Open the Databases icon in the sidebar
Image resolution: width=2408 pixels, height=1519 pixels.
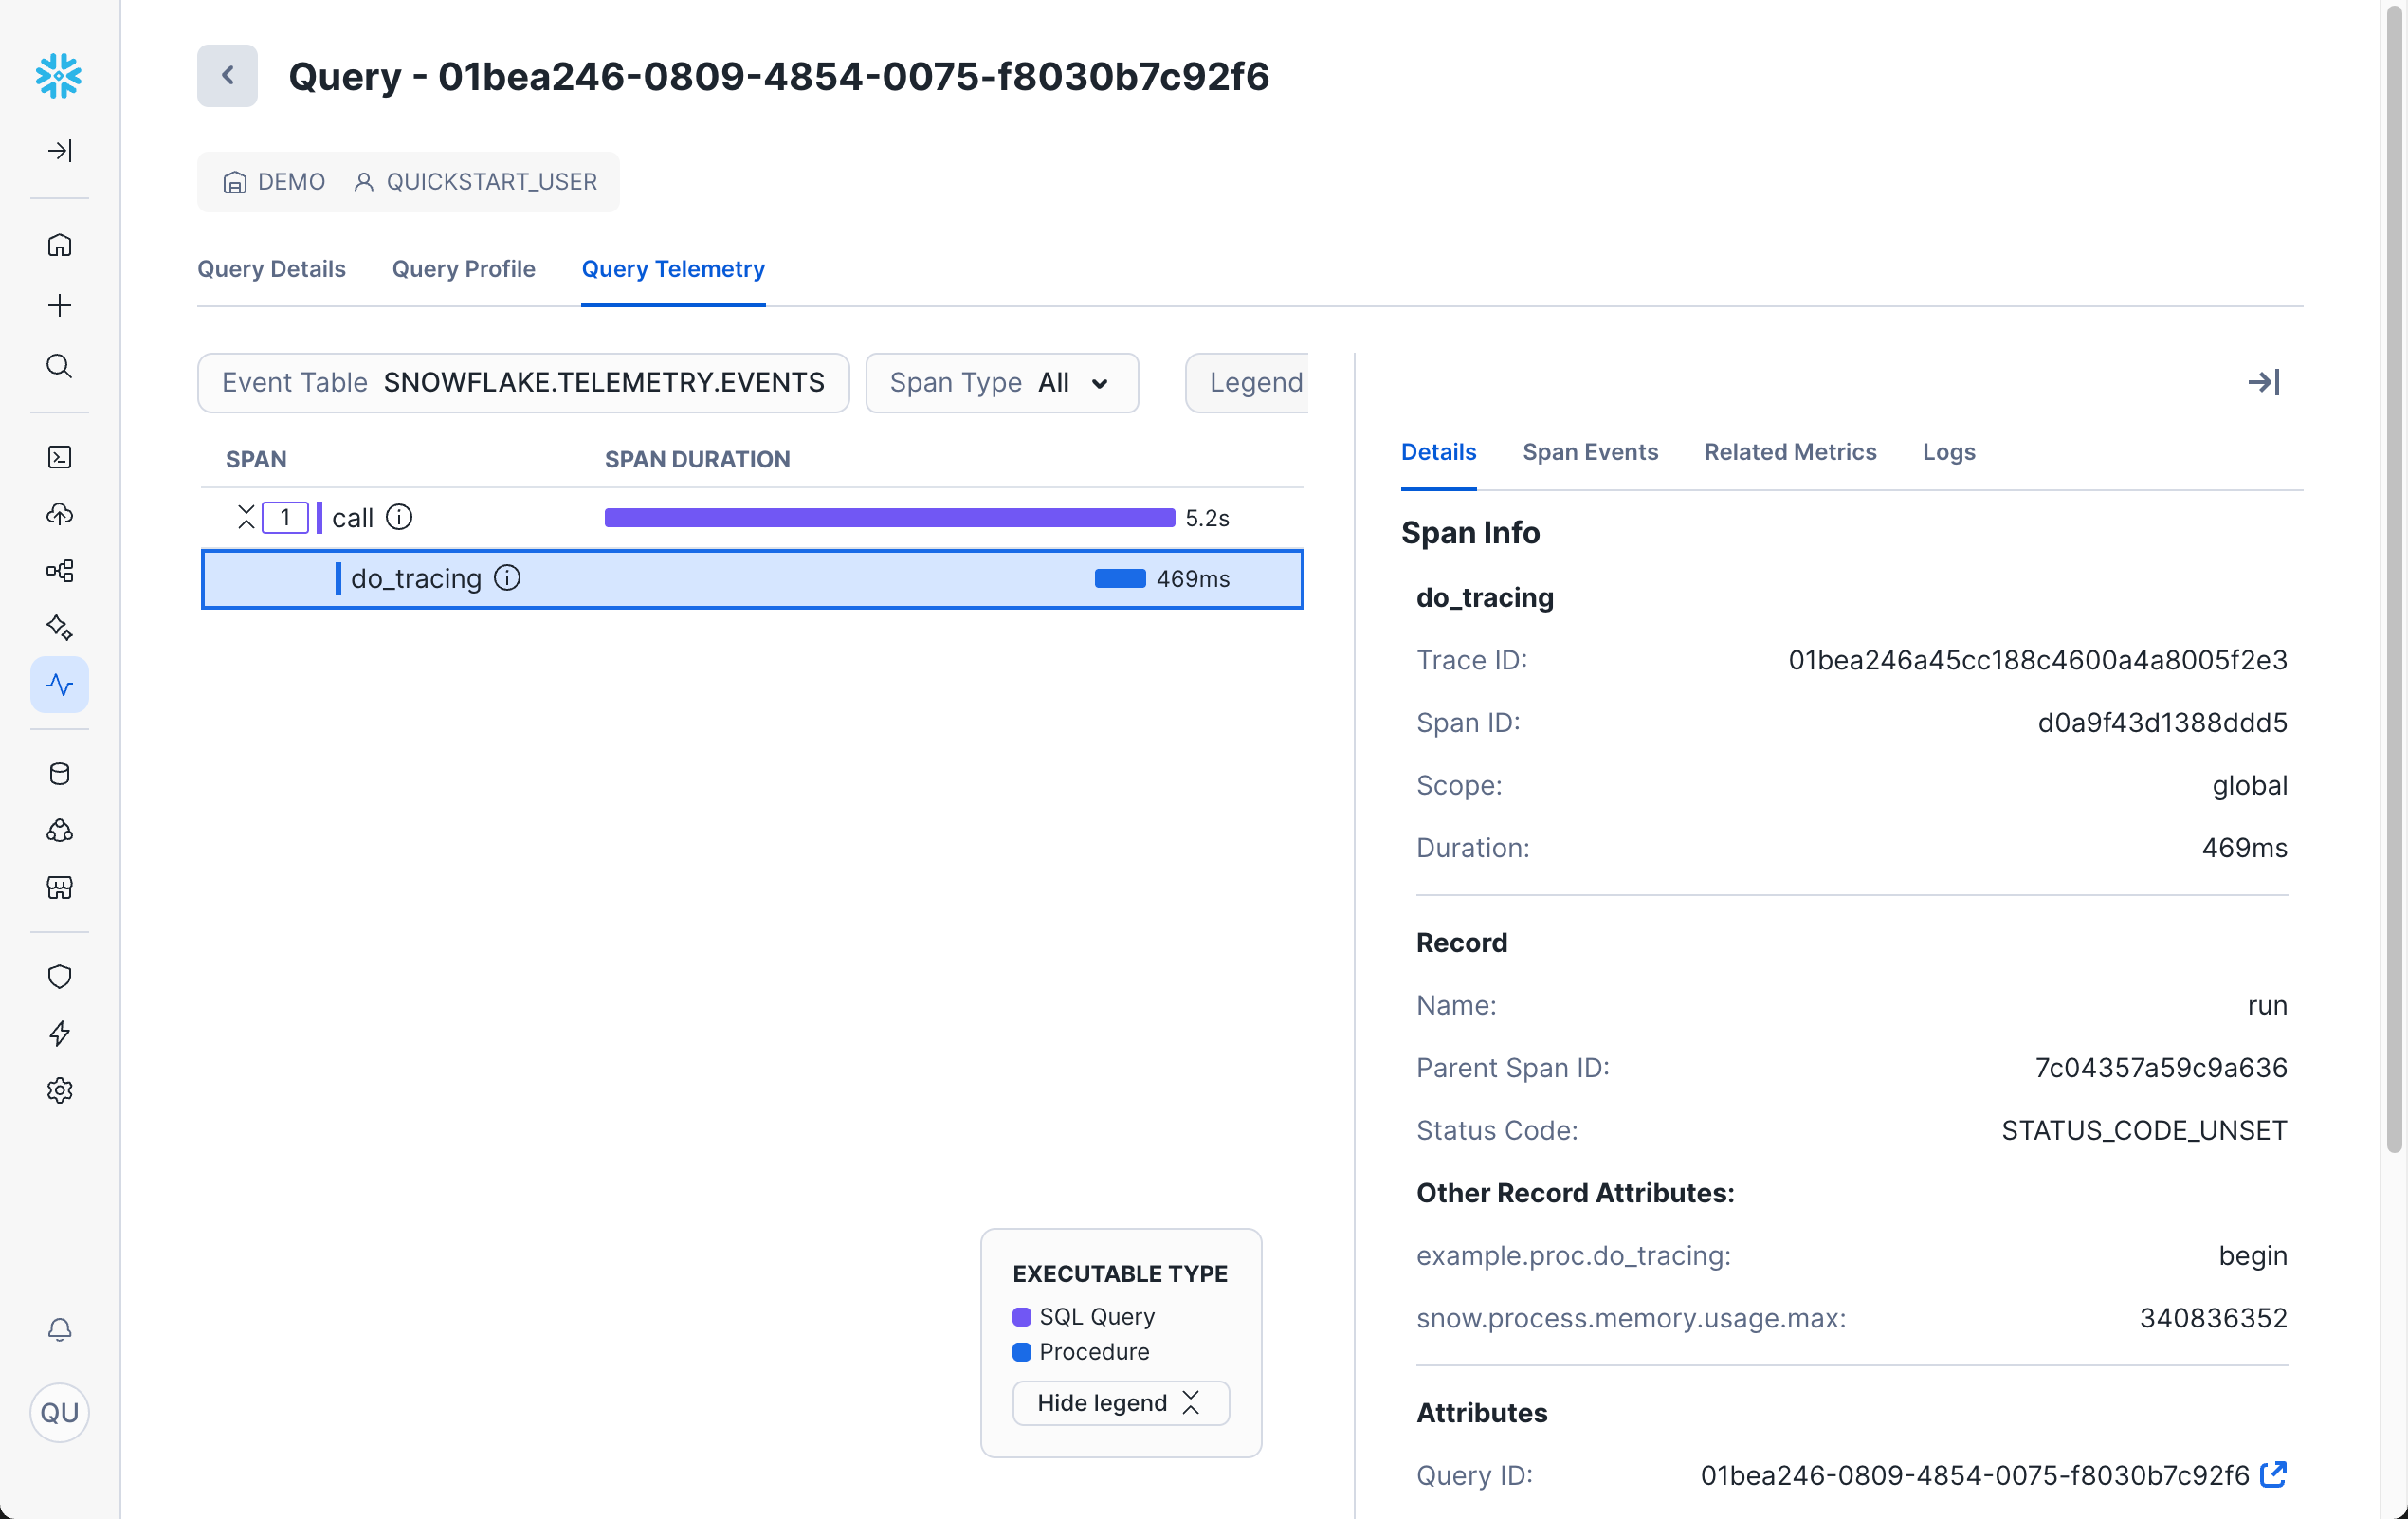pyautogui.click(x=60, y=773)
